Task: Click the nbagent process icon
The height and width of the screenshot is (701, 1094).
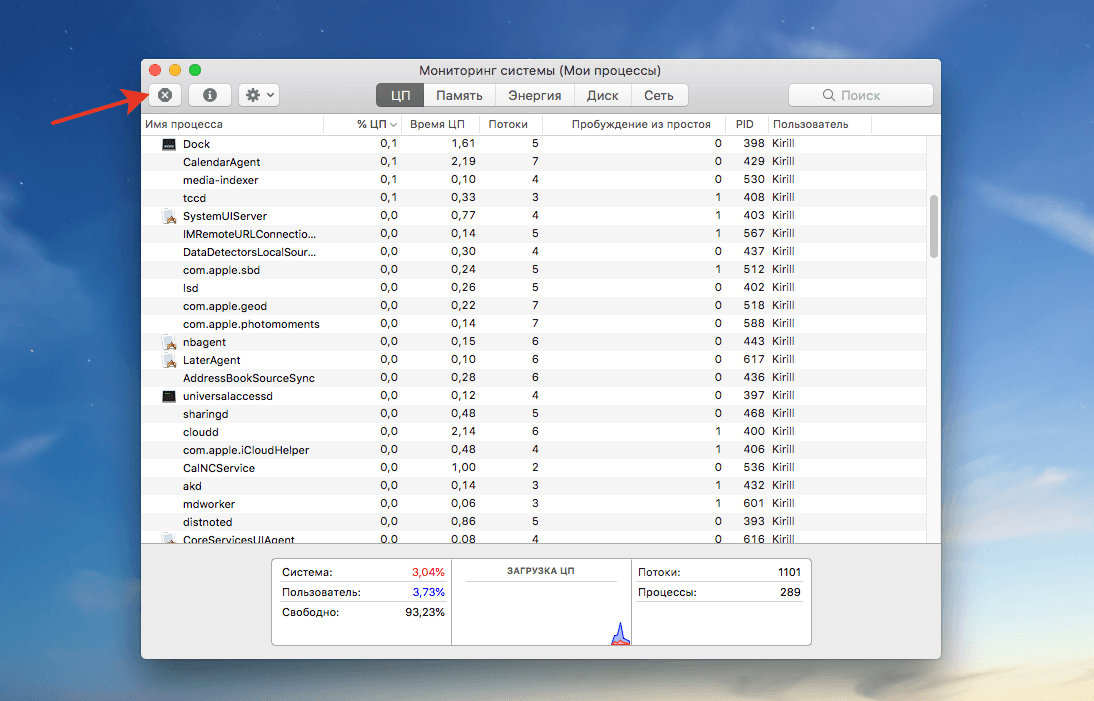Action: tap(168, 342)
